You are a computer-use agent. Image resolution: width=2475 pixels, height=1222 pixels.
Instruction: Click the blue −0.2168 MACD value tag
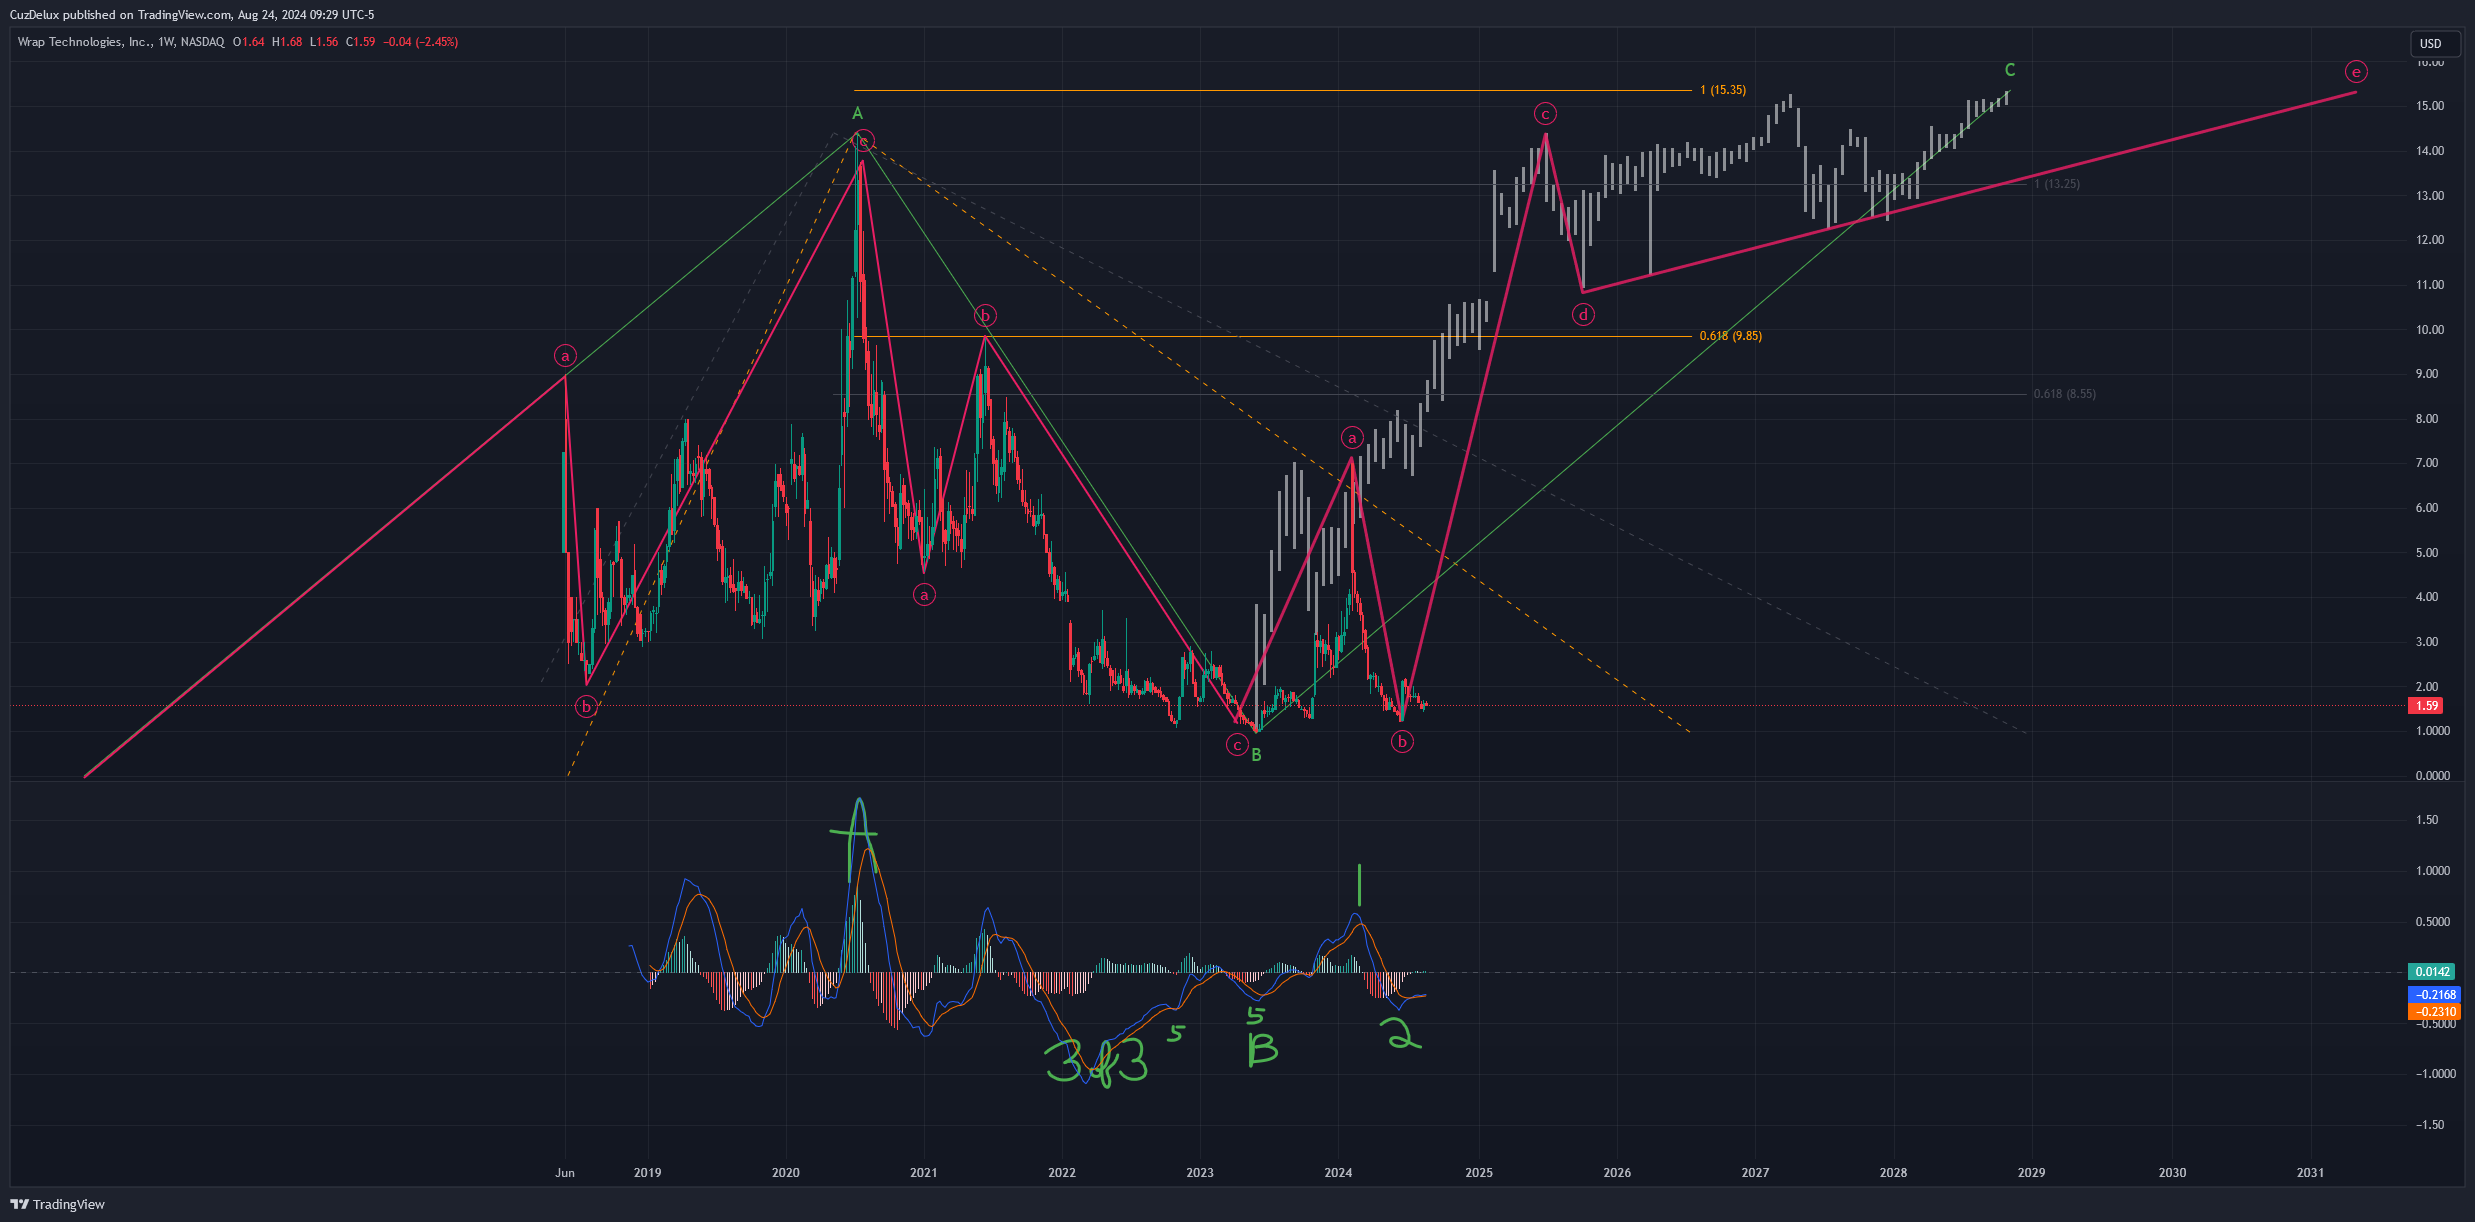tap(2436, 995)
